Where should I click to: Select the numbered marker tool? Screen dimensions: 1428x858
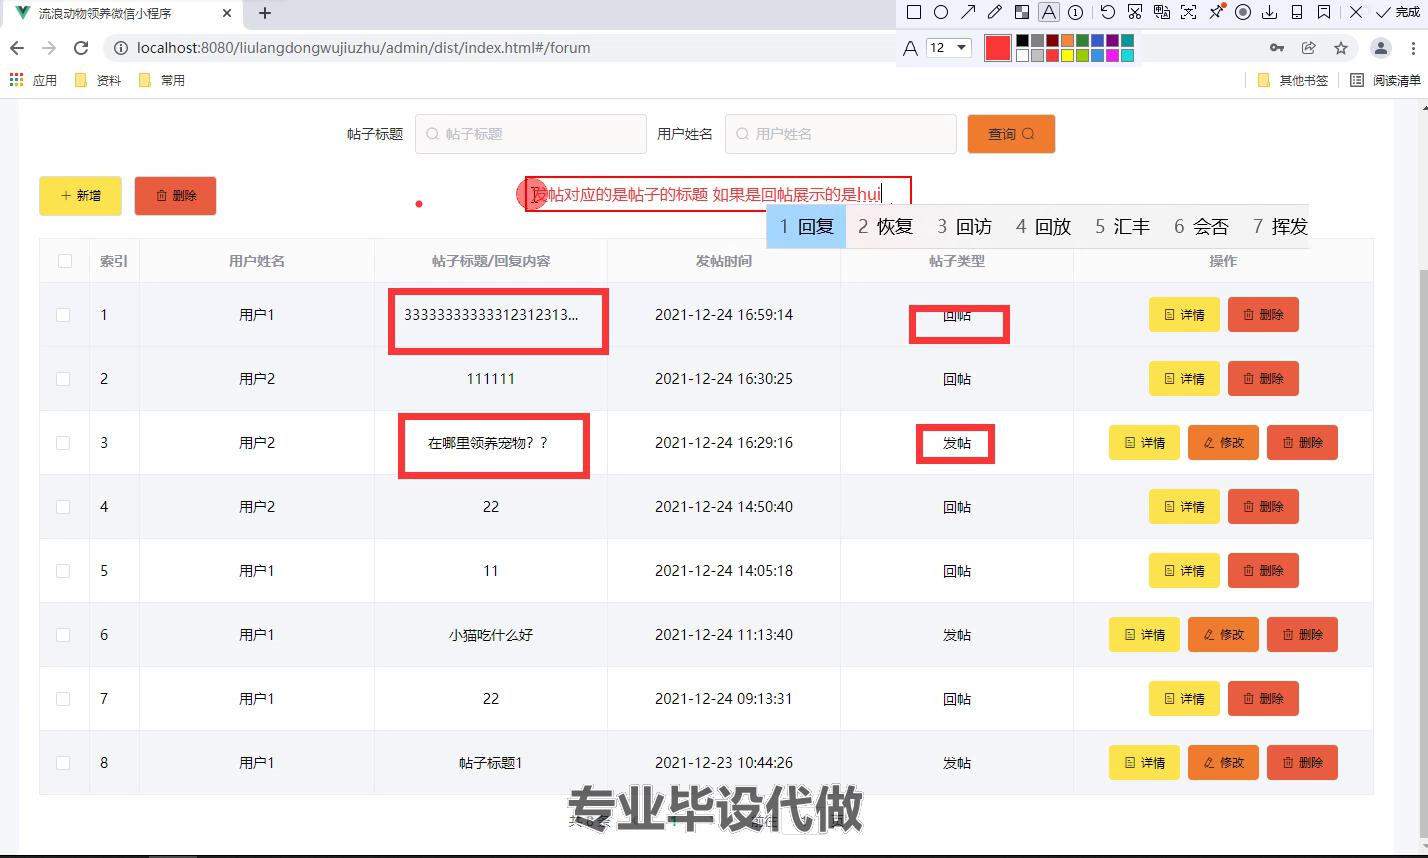[1075, 12]
